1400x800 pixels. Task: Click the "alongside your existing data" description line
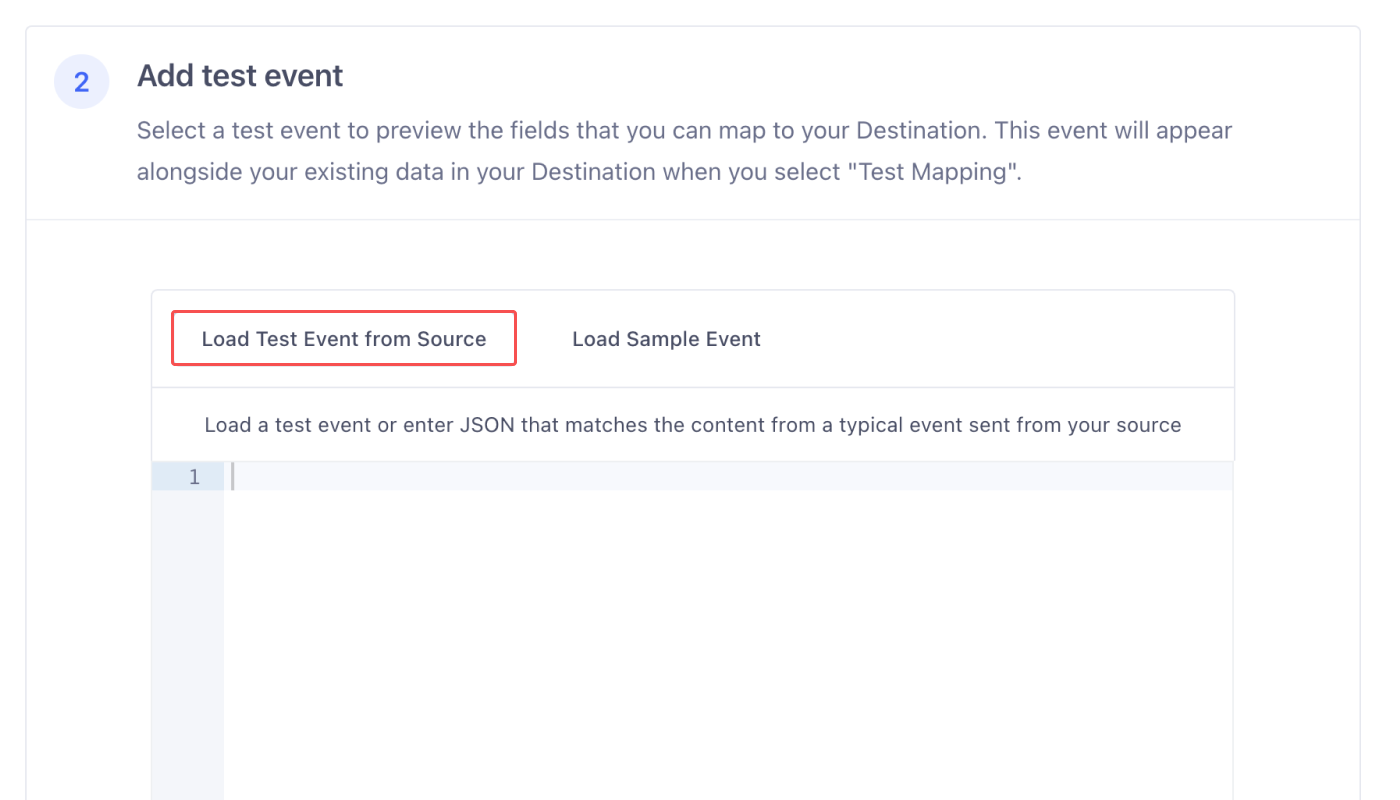coord(580,172)
